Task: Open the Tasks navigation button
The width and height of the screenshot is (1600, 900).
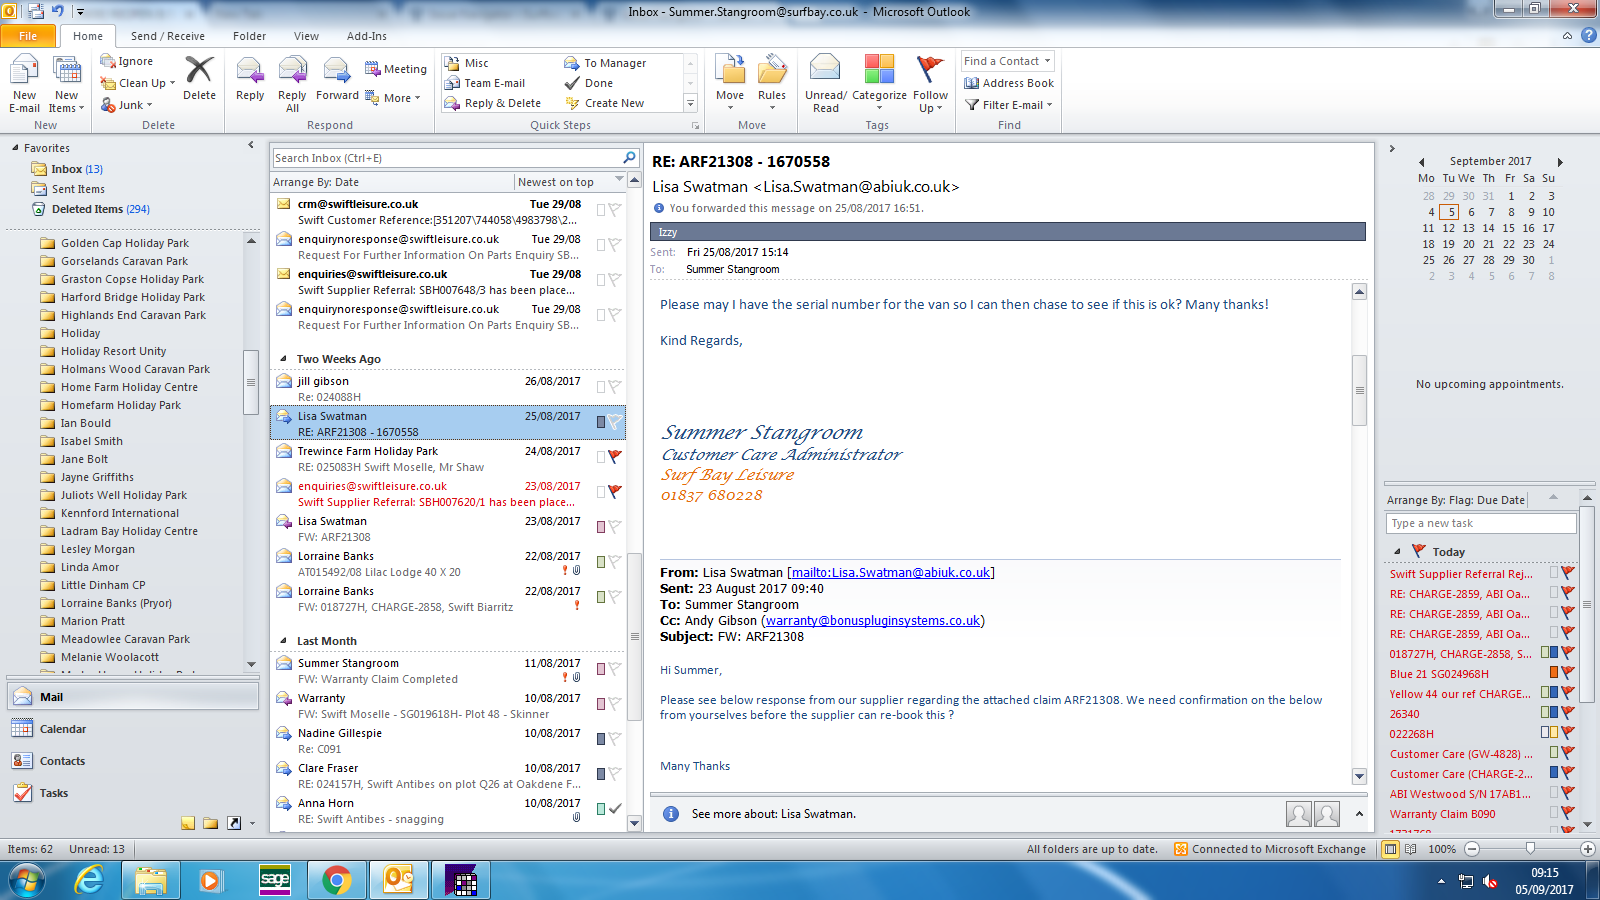Action: click(133, 793)
